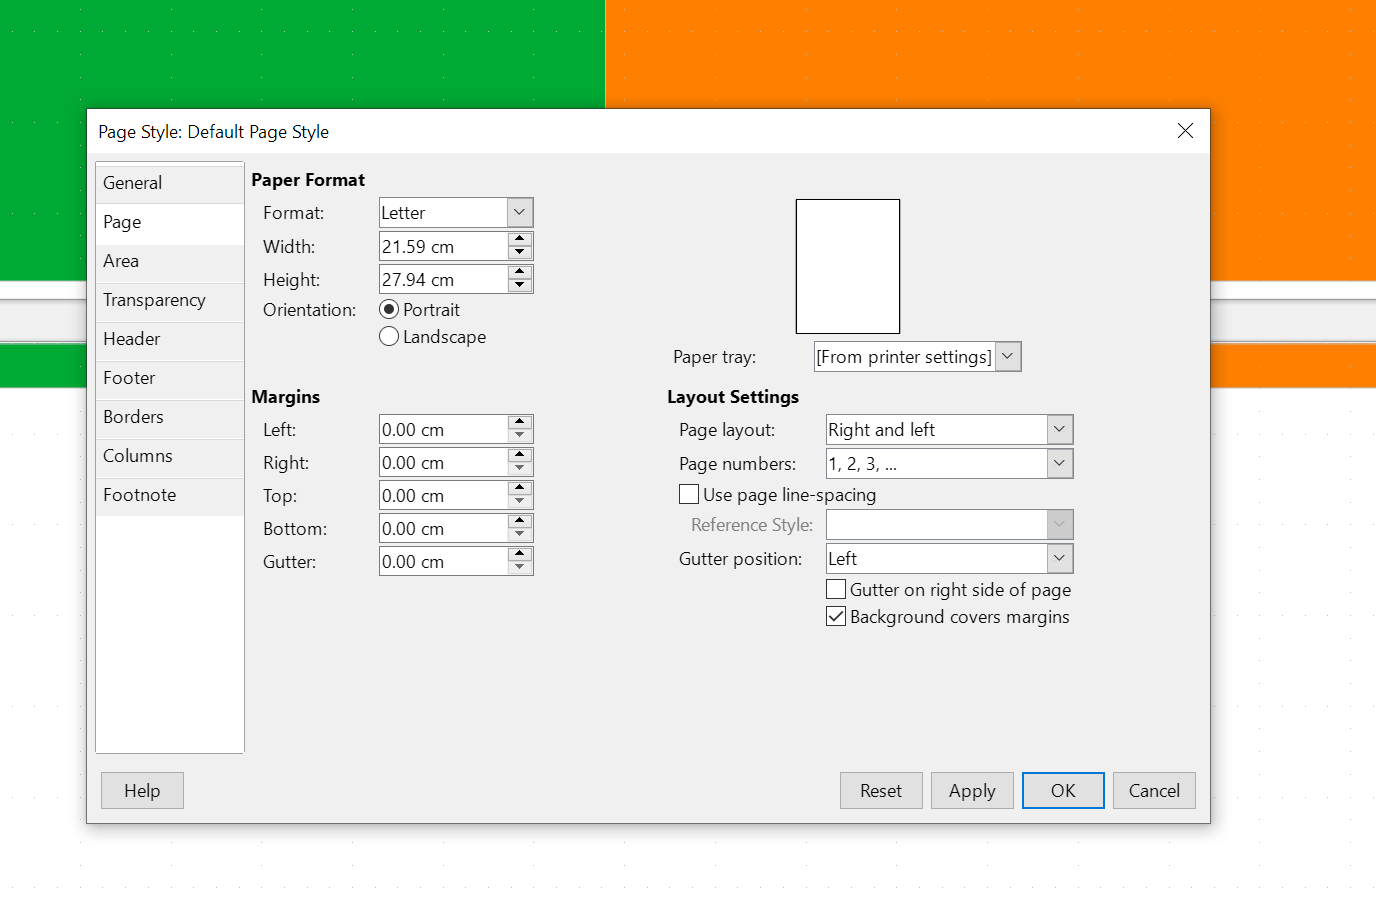The height and width of the screenshot is (902, 1376).
Task: Enable Use page line-spacing
Action: pos(689,494)
